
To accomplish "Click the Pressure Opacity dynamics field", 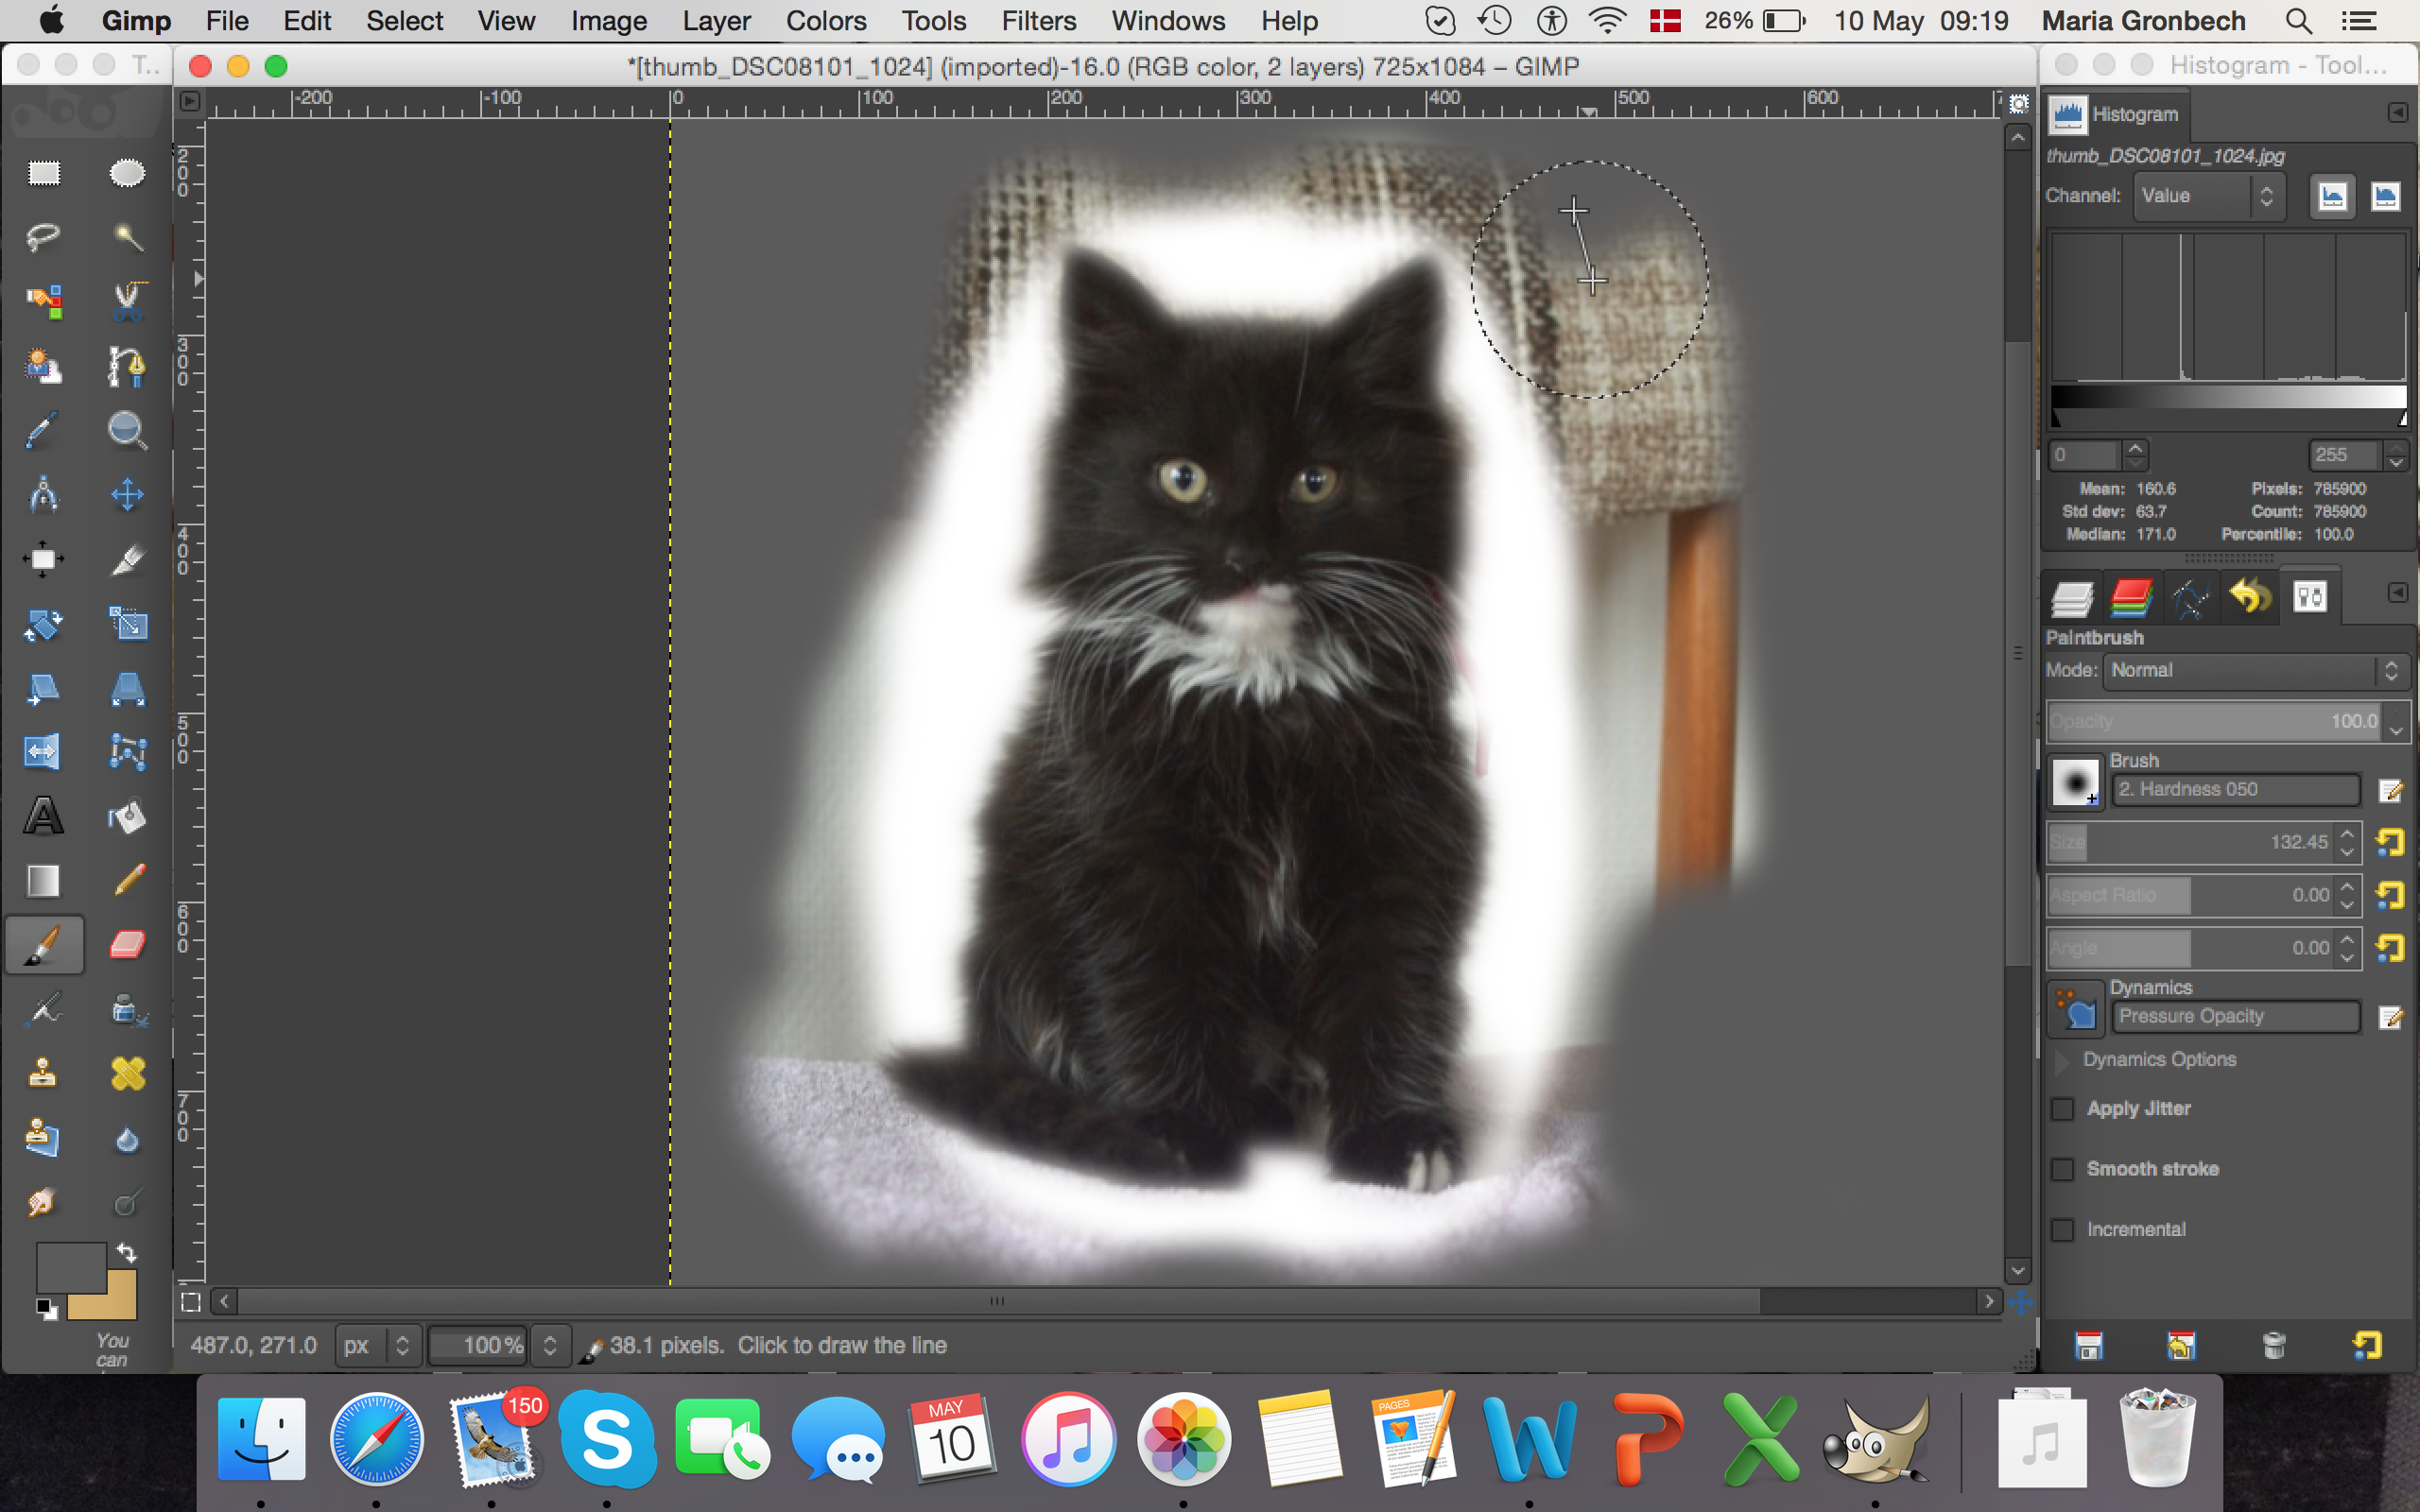I will (2234, 1016).
